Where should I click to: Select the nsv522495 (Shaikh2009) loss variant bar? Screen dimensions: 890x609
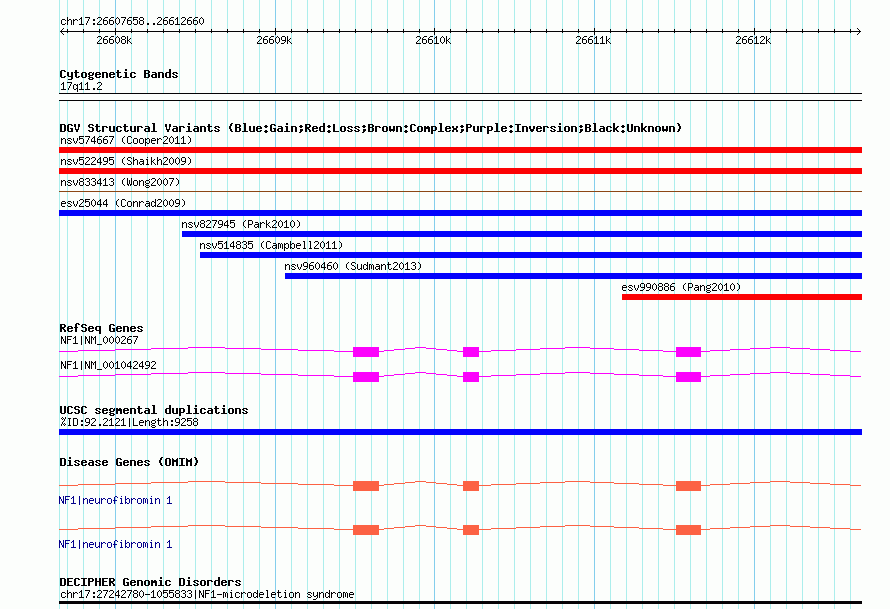pyautogui.click(x=460, y=171)
